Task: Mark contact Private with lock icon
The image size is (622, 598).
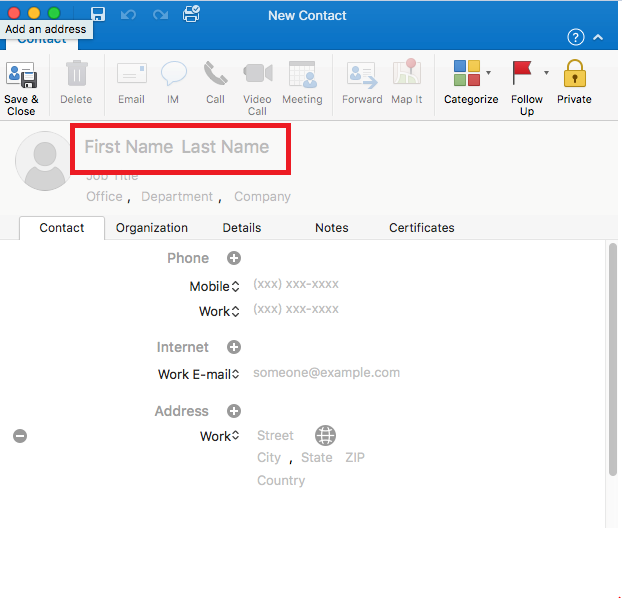Action: coord(574,73)
